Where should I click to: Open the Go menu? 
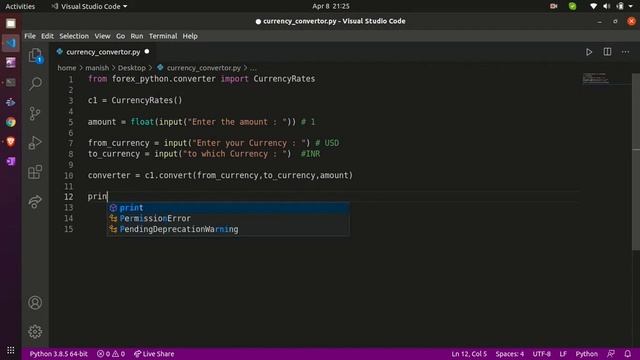point(120,36)
